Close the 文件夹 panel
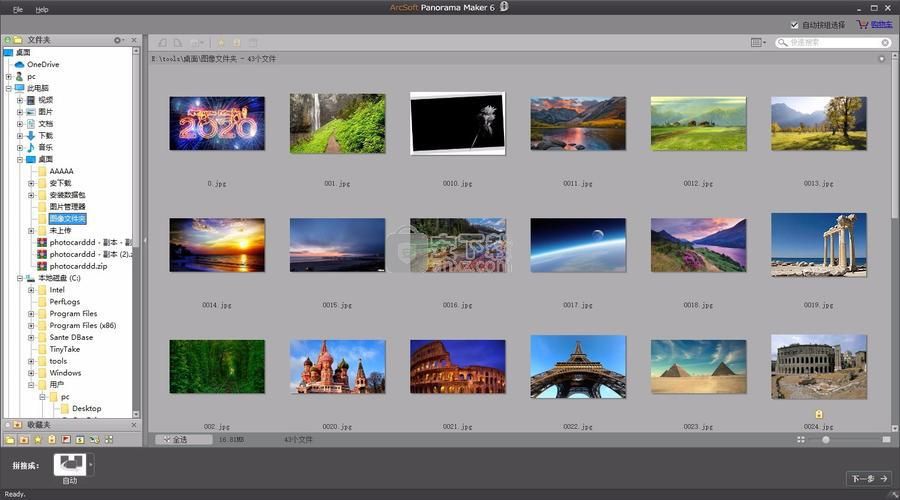This screenshot has width=900, height=500. pos(134,40)
